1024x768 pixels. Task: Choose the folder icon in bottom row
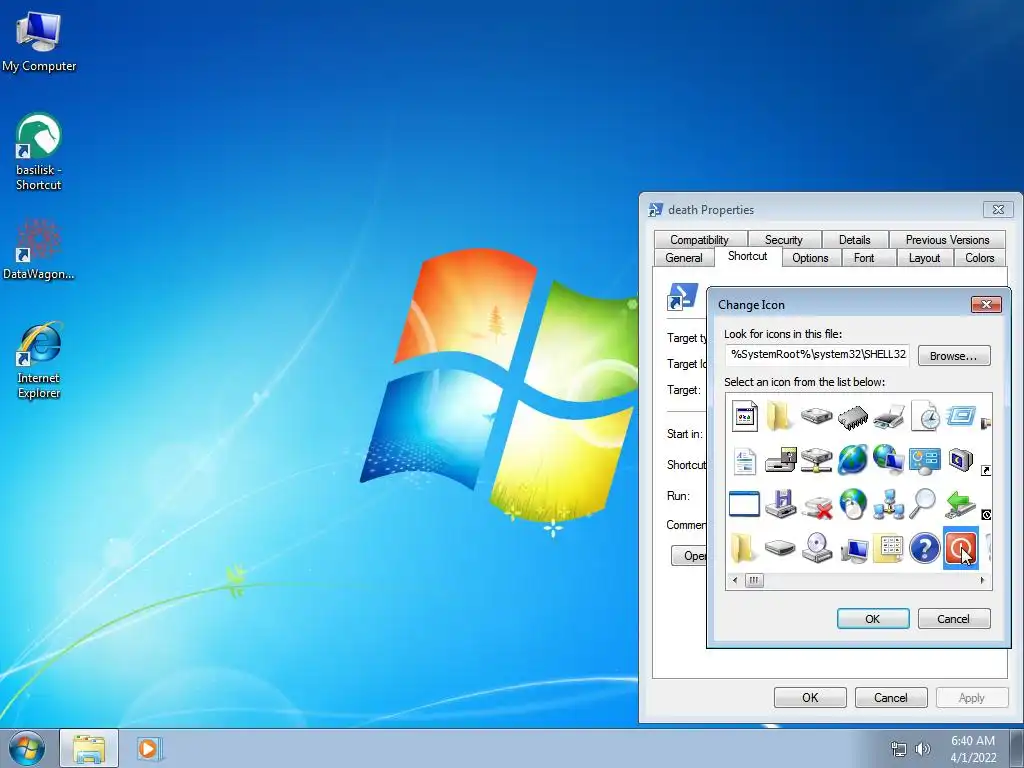[x=743, y=548]
